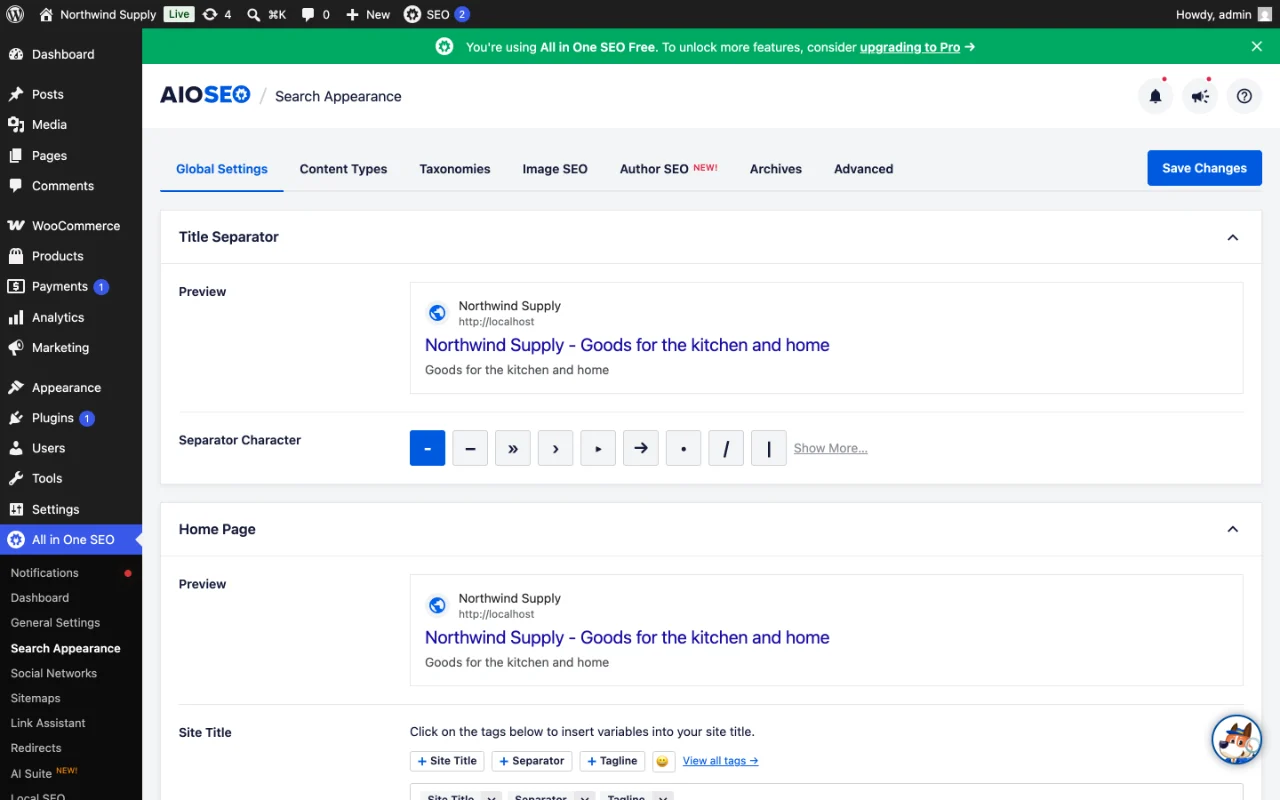Select the single angle › separator

pyautogui.click(x=555, y=448)
